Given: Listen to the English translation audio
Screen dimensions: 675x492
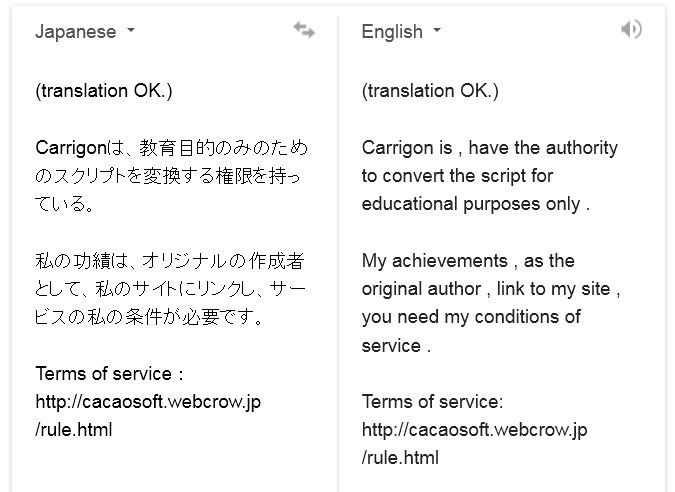Looking at the screenshot, I should tap(631, 30).
